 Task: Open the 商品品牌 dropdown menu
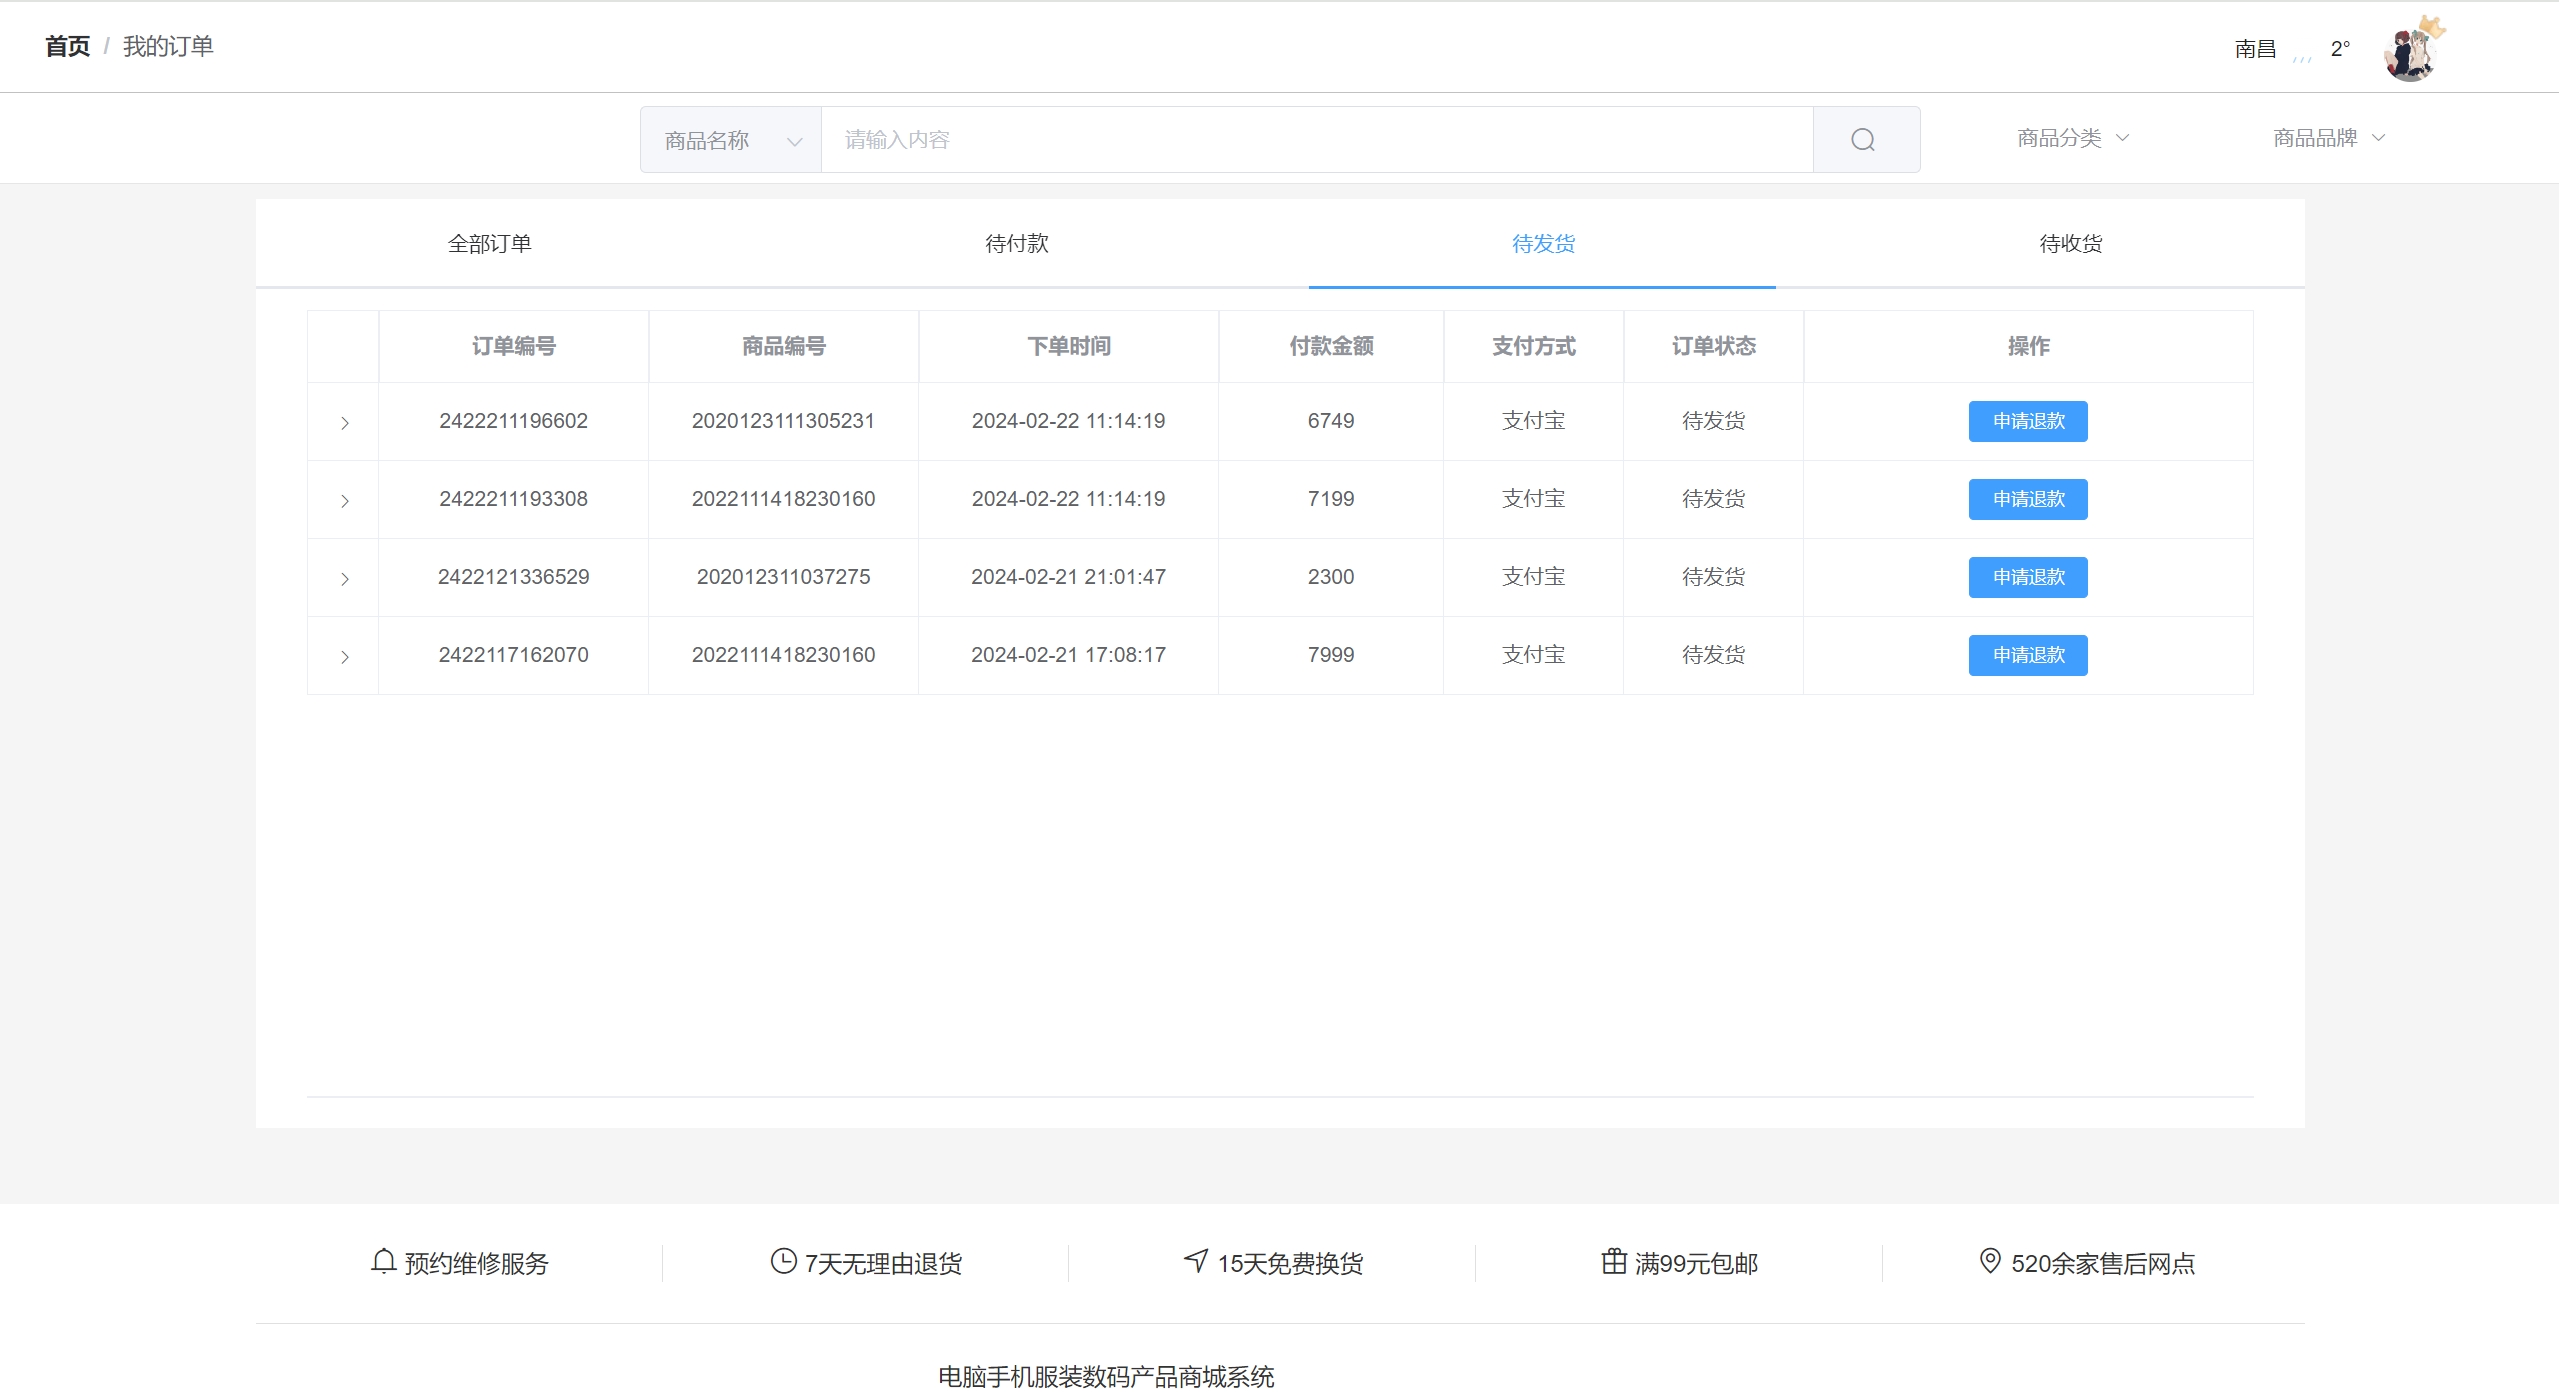click(x=2328, y=138)
